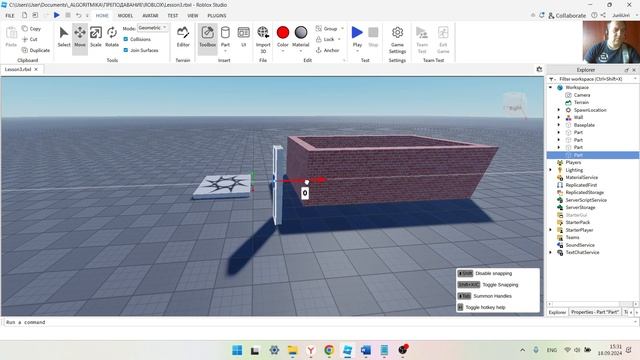This screenshot has width=640, height=360.
Task: Select ServerScriptService in Explorer
Action: 586,200
